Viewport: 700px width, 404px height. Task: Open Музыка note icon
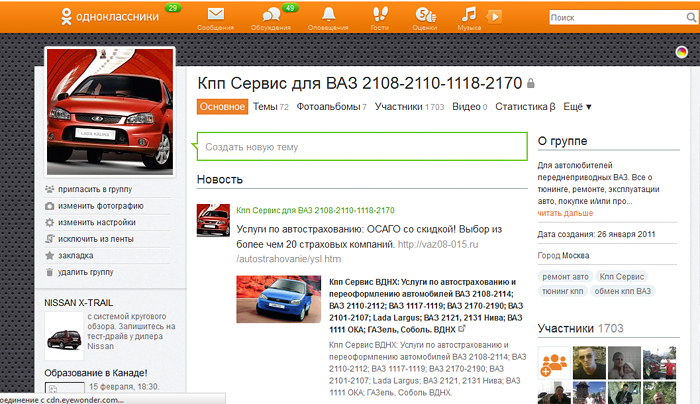click(x=469, y=14)
